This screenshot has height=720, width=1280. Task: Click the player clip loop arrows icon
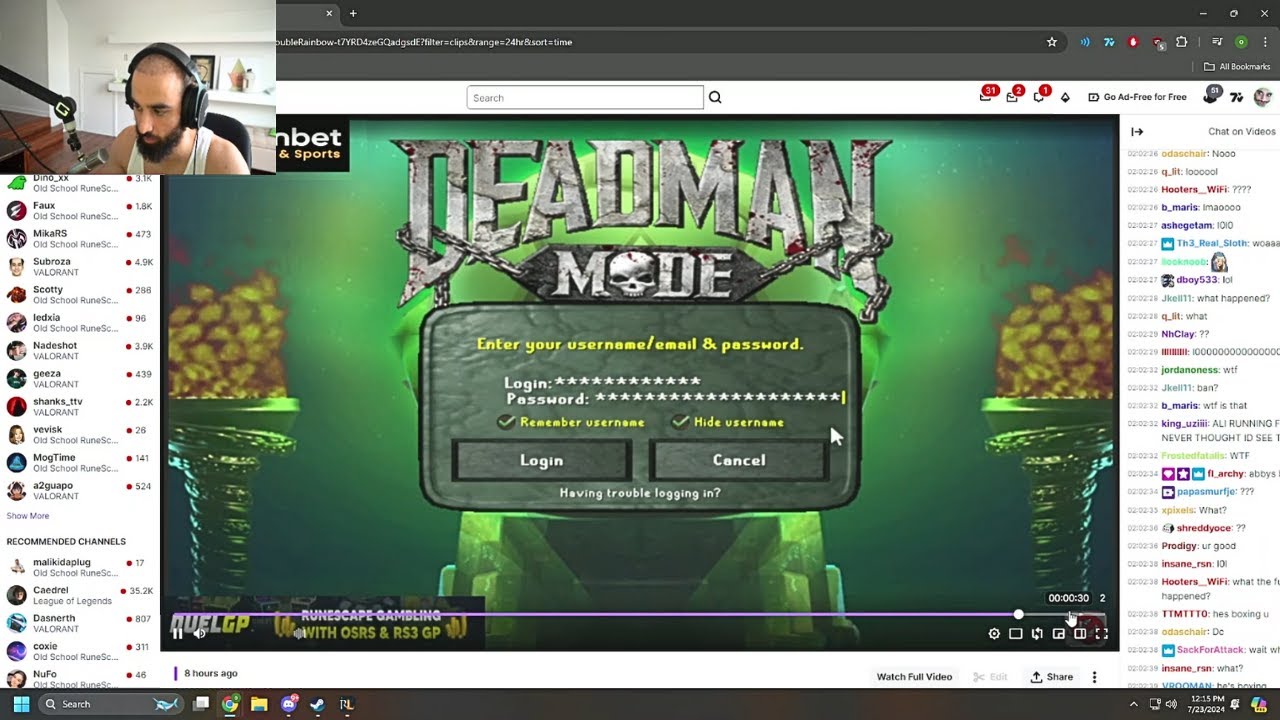[1037, 633]
